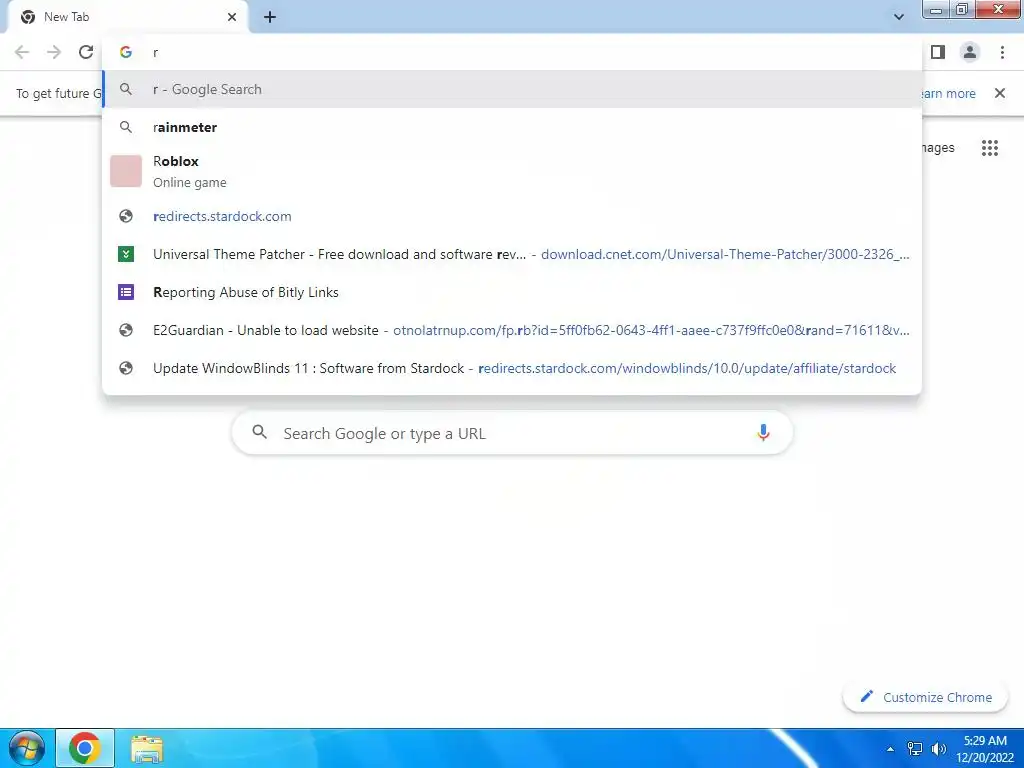
Task: Click the green cnet favicon icon
Action: point(126,254)
